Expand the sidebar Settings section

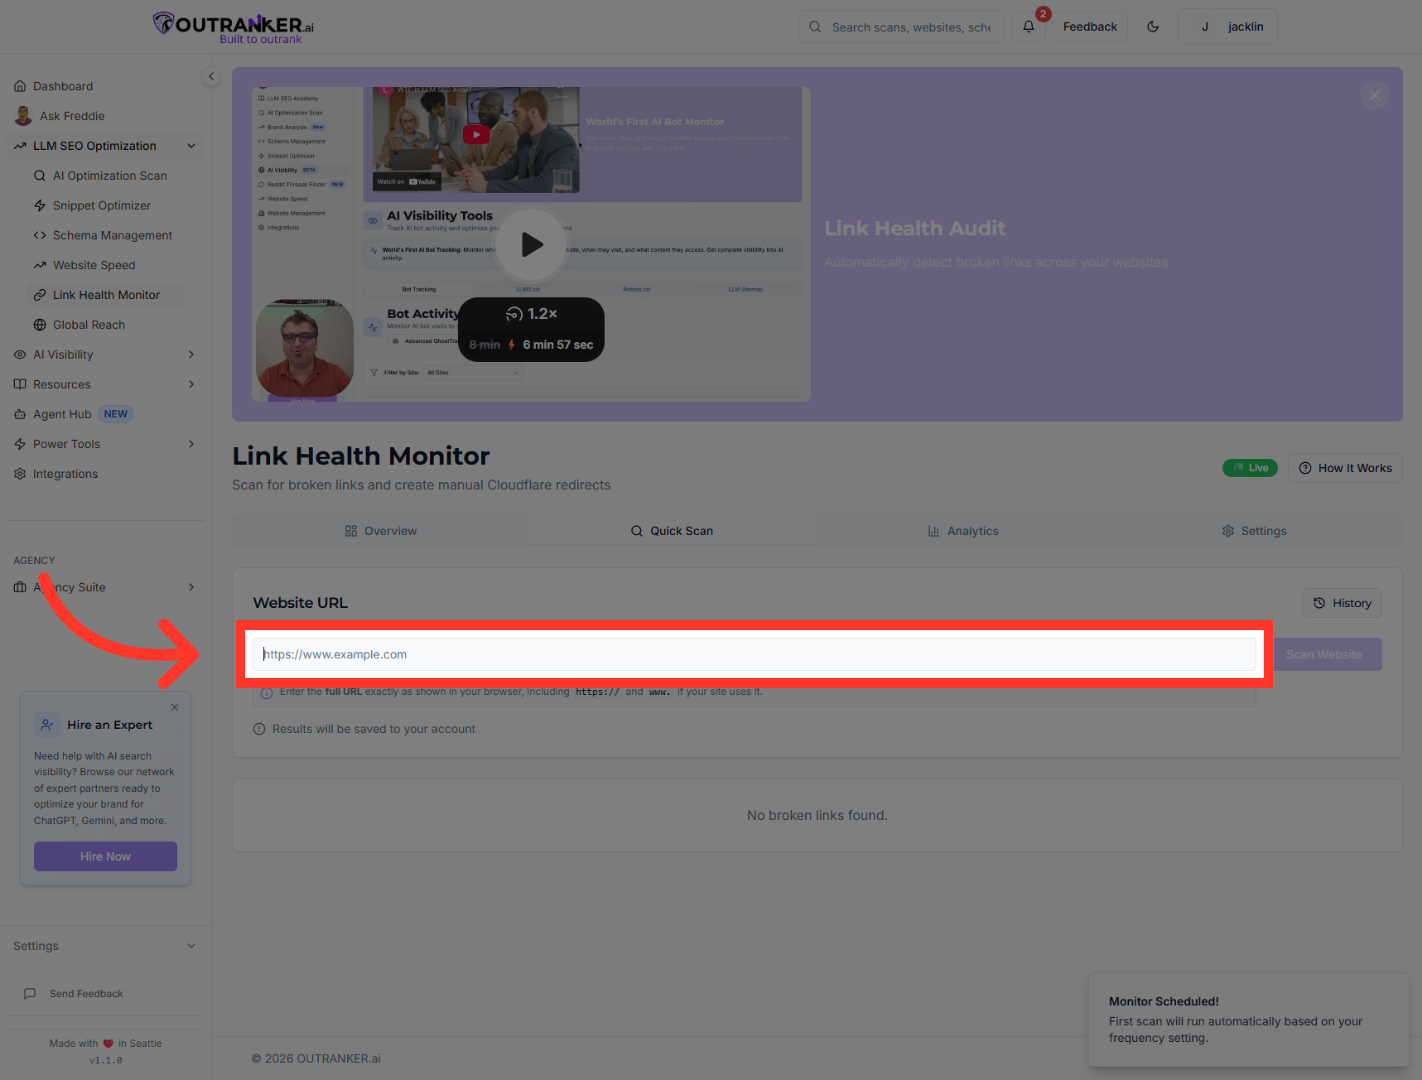106,946
